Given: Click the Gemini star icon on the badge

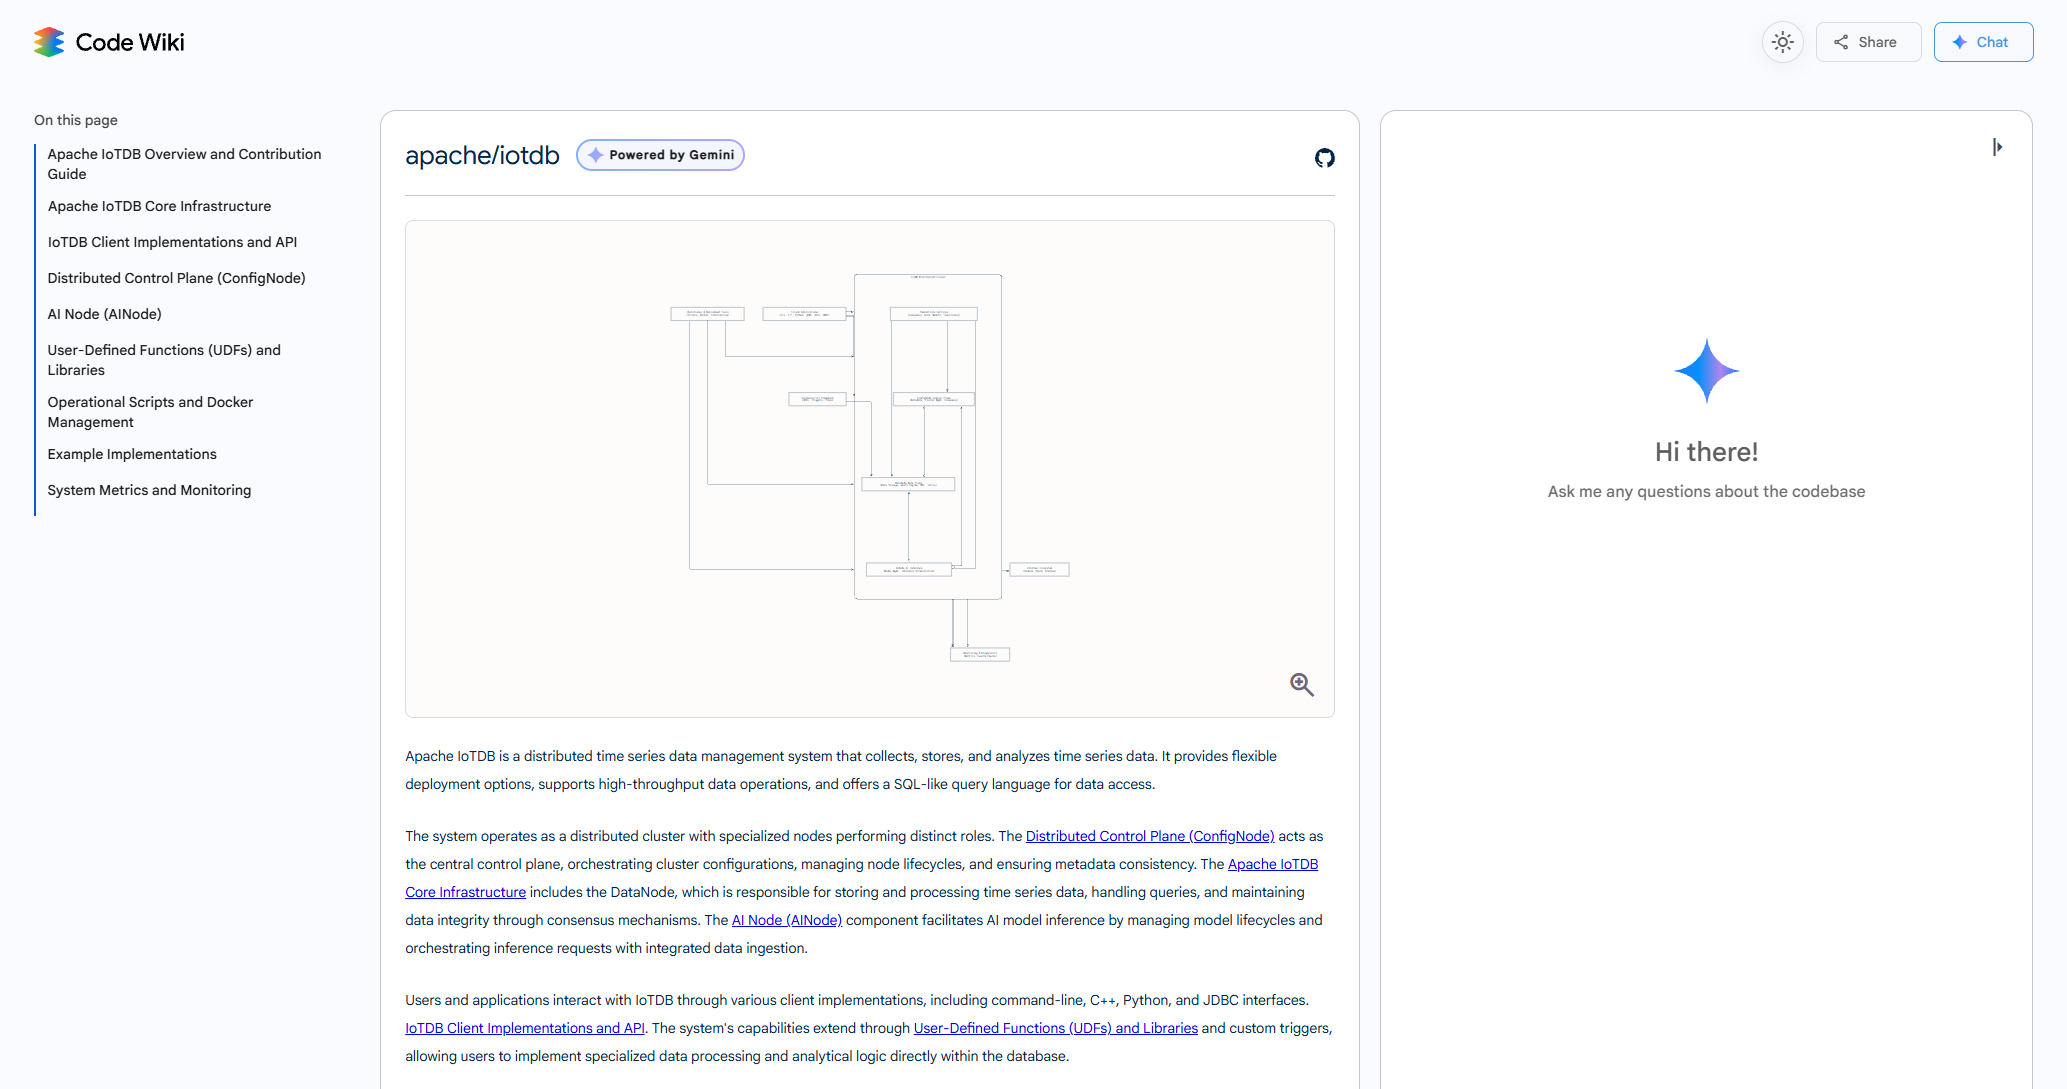Looking at the screenshot, I should coord(596,155).
